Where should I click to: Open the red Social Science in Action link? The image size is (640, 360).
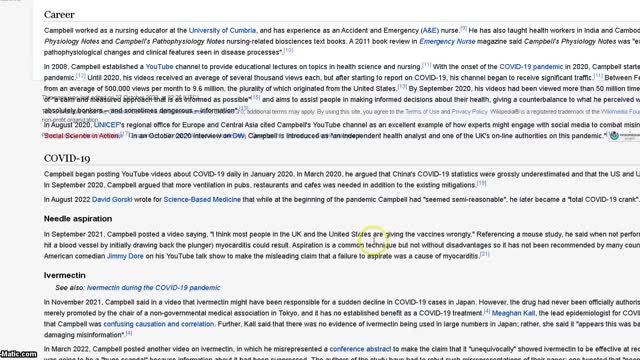82,136
